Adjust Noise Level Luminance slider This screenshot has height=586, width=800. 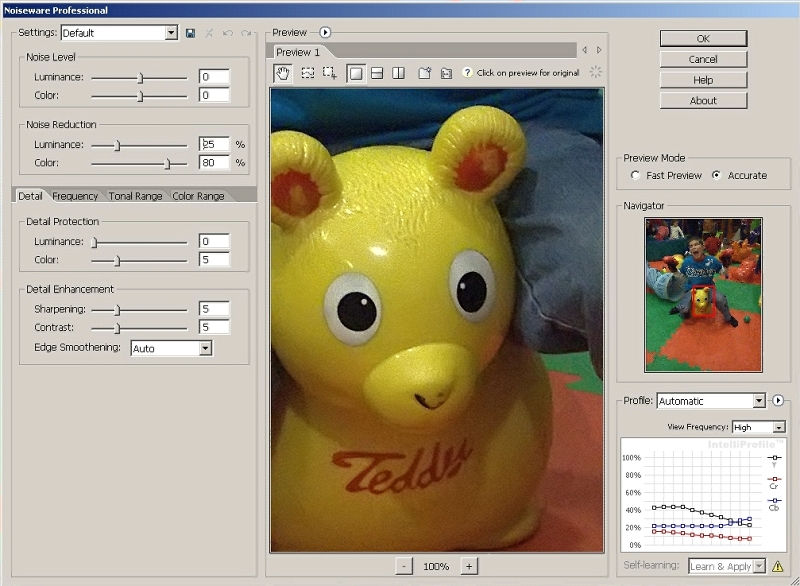pyautogui.click(x=141, y=78)
